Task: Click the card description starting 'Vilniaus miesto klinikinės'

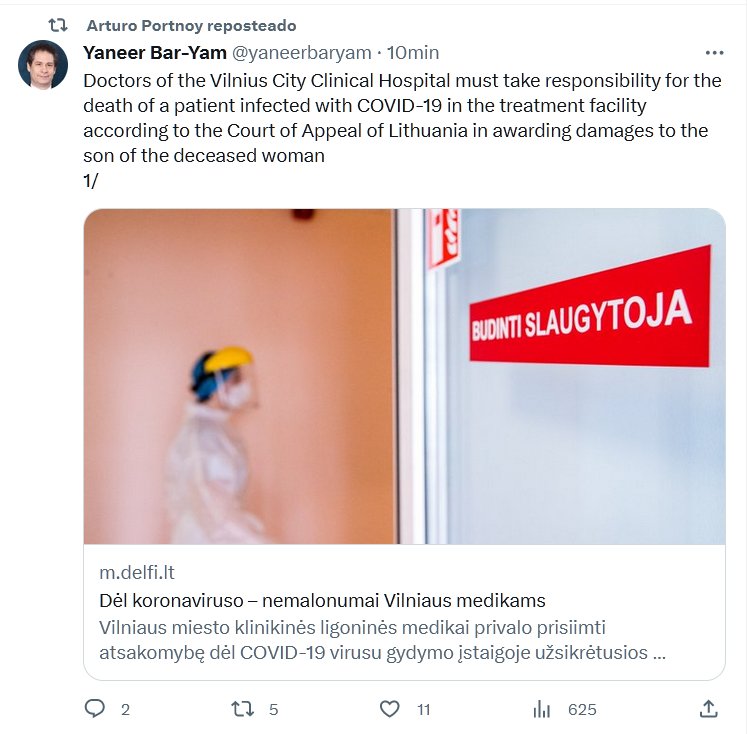Action: click(382, 640)
